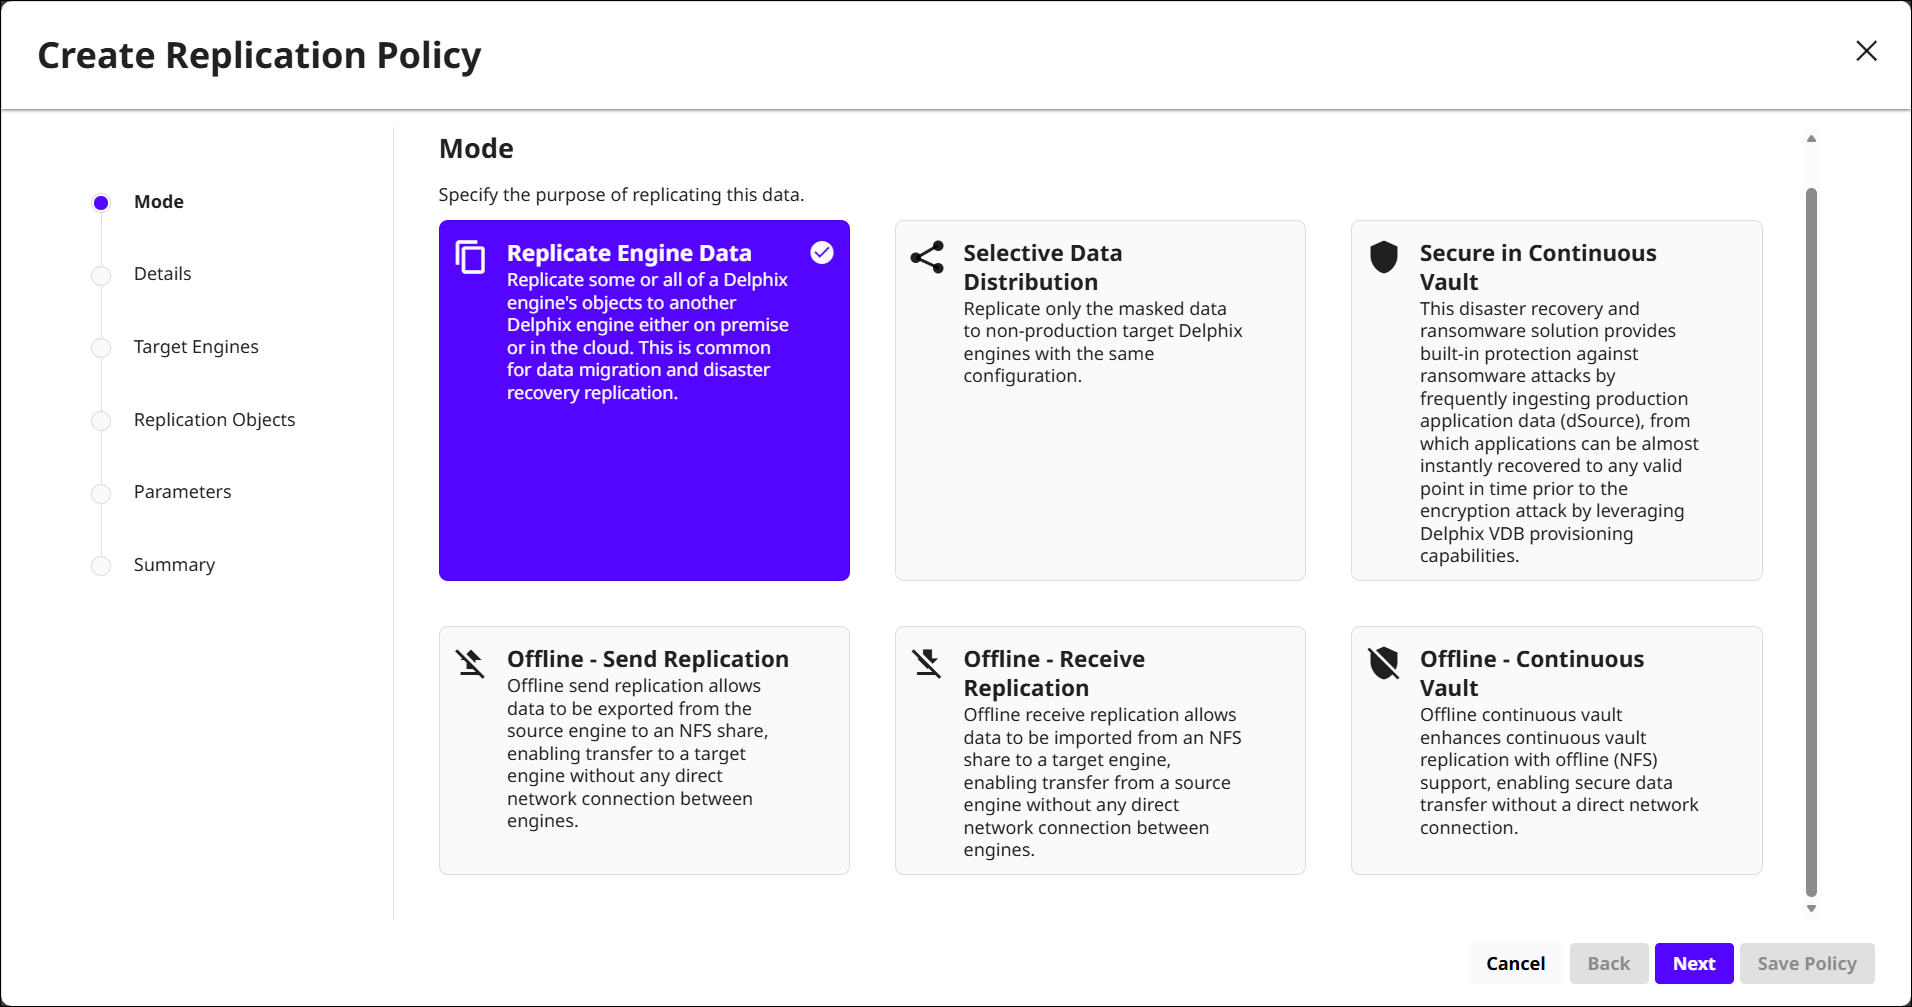1912x1007 pixels.
Task: Click the Replicate Engine Data copy icon
Action: (470, 257)
